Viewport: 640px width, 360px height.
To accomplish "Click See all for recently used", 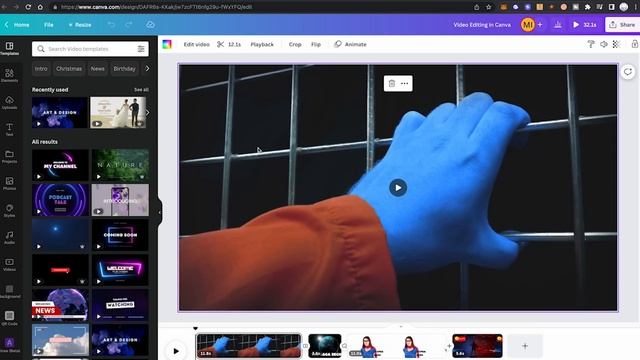I will click(x=141, y=90).
